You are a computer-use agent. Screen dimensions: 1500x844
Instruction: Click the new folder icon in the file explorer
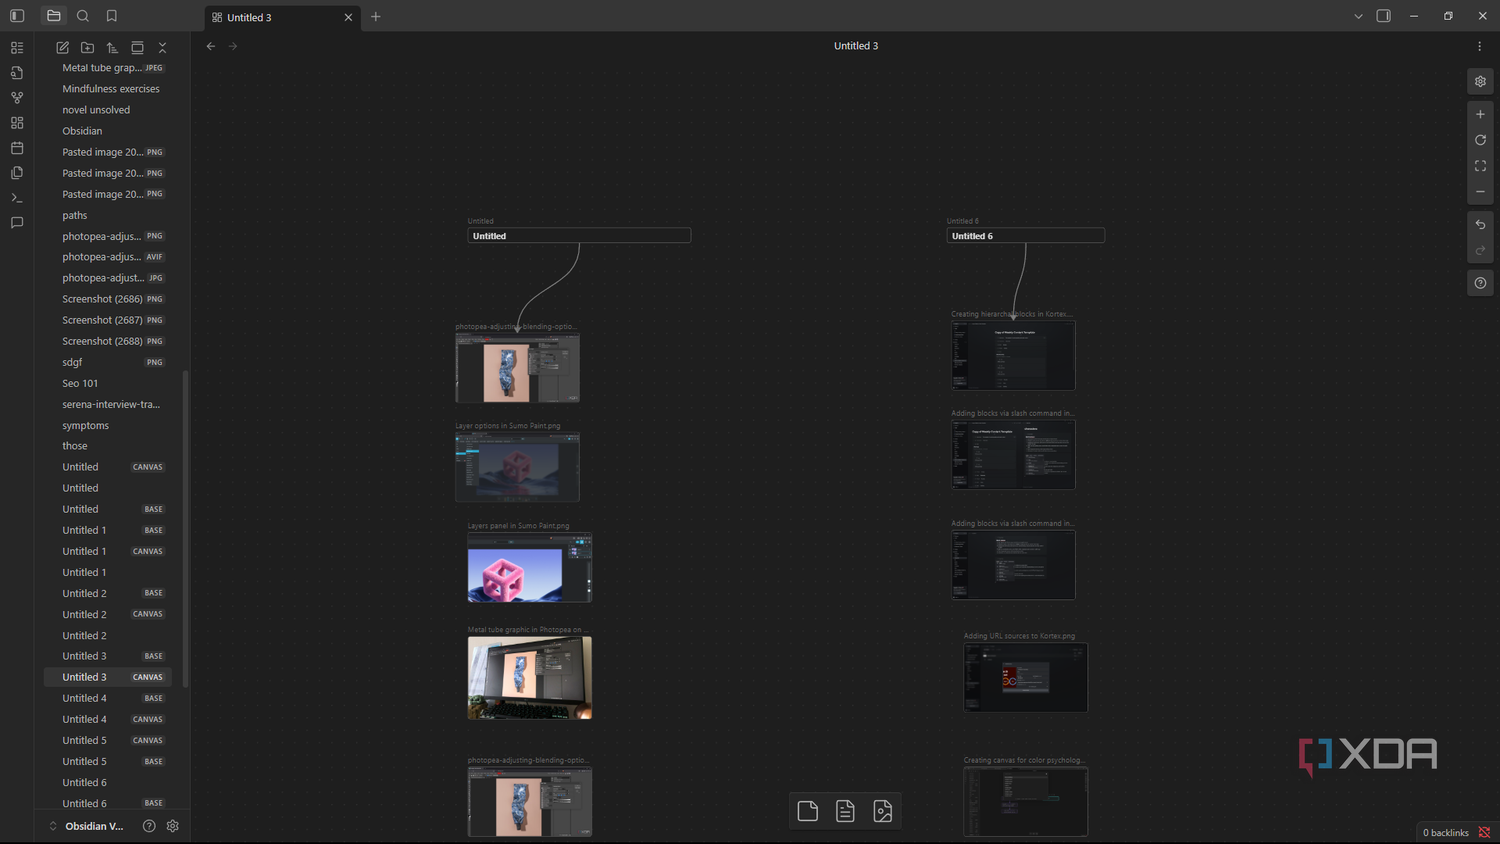point(88,47)
